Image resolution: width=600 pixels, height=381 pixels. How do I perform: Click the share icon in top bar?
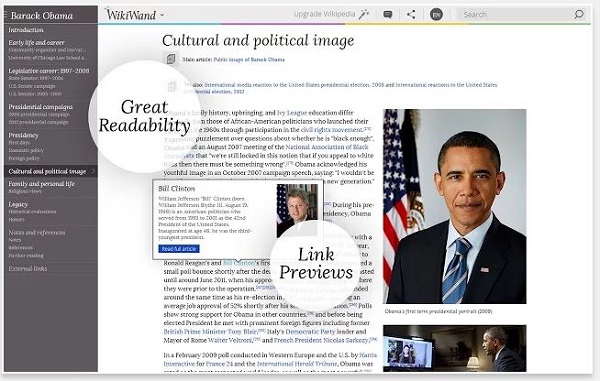pyautogui.click(x=411, y=15)
